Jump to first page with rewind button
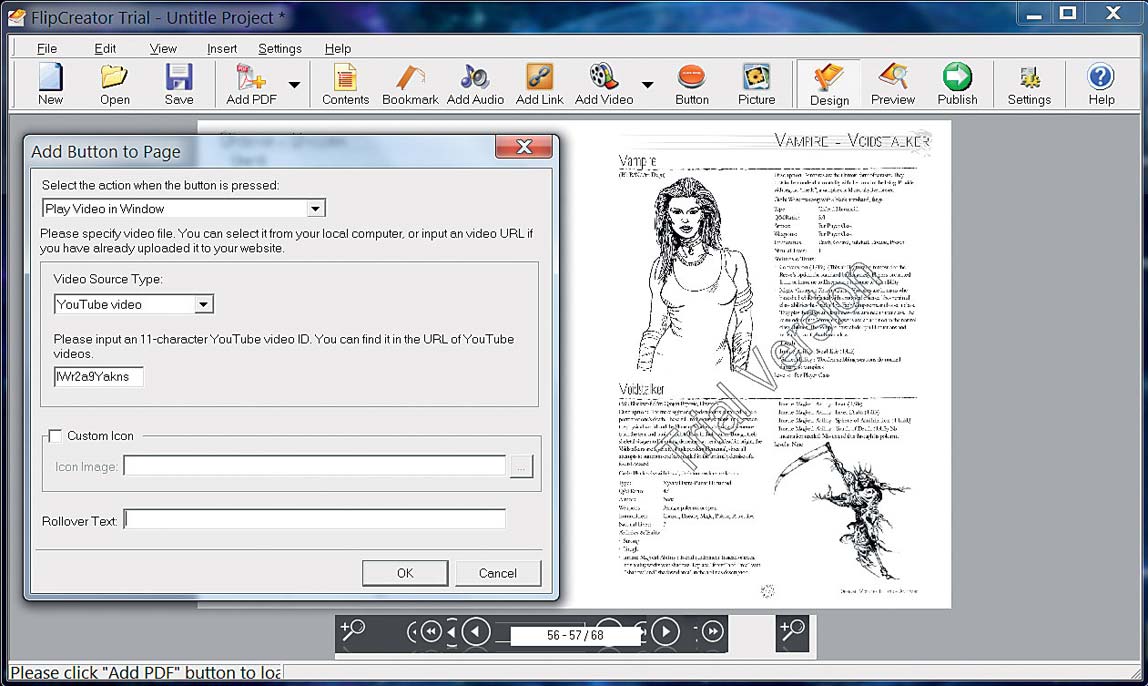This screenshot has height=686, width=1148. [x=430, y=632]
